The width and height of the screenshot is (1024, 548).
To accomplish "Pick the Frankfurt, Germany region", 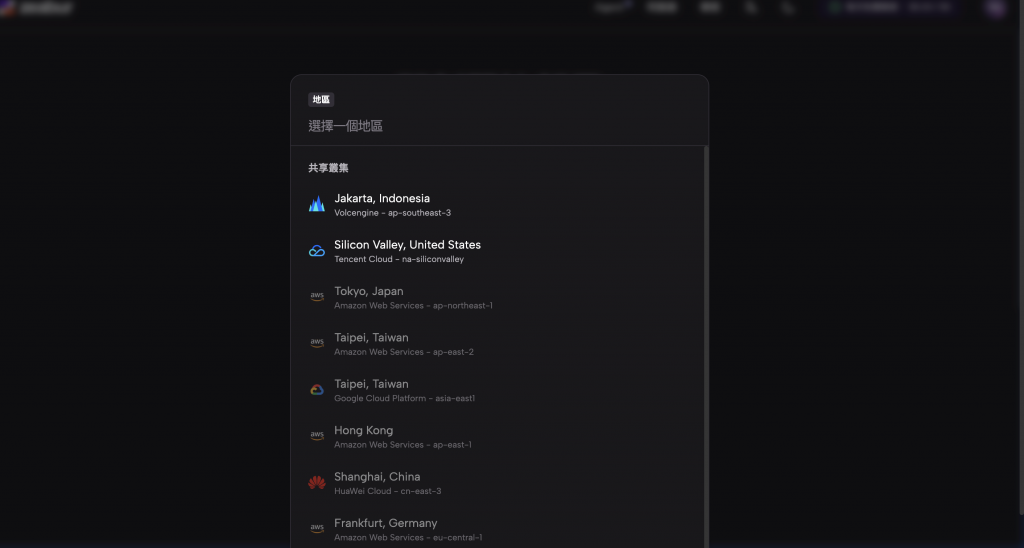I will point(498,529).
